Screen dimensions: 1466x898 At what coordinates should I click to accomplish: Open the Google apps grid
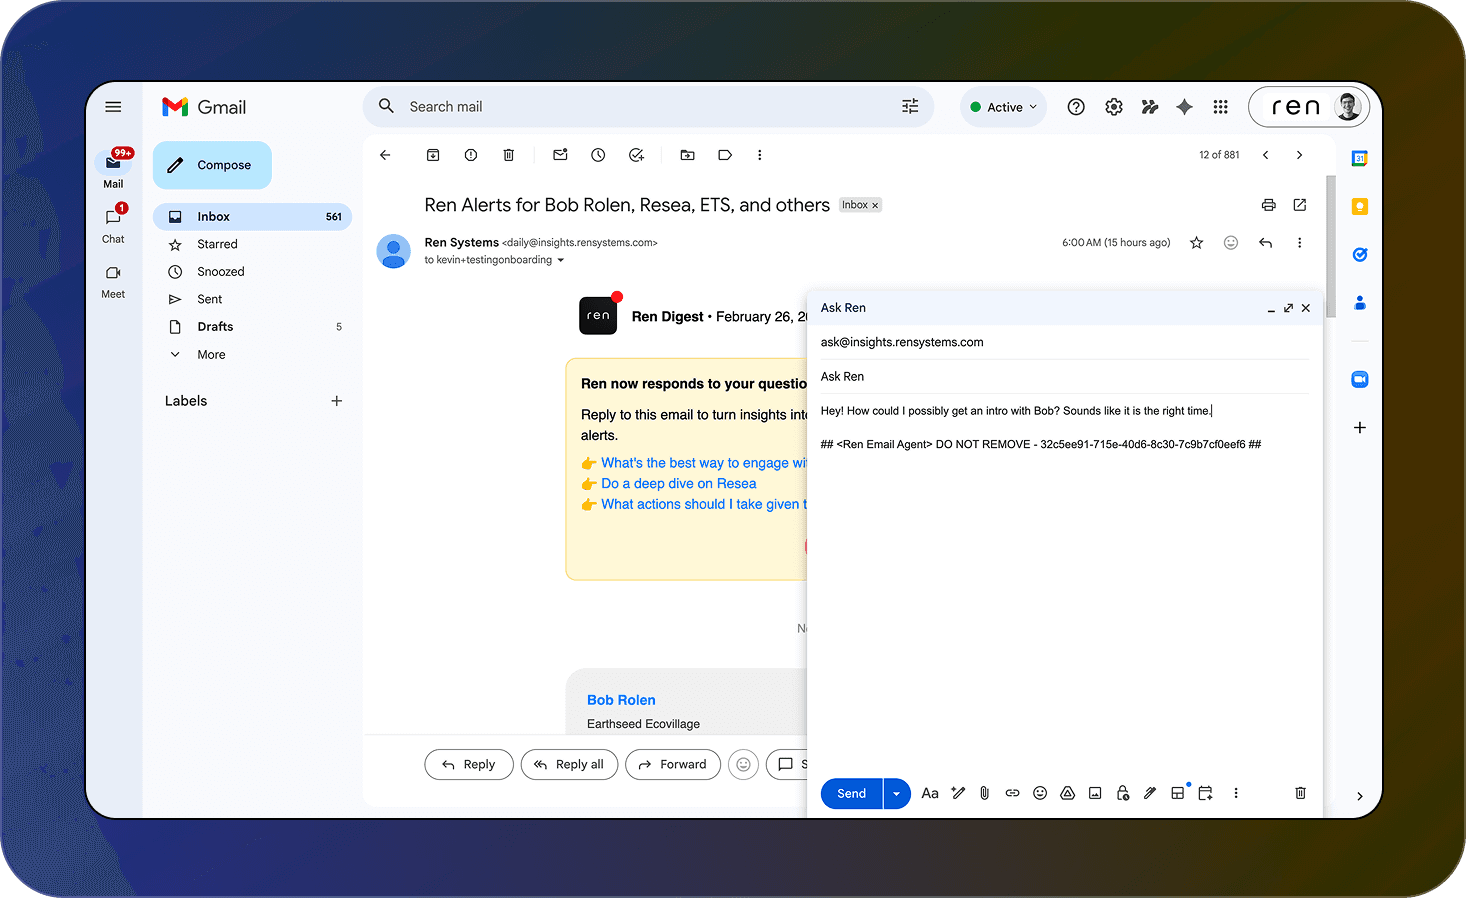pyautogui.click(x=1220, y=107)
